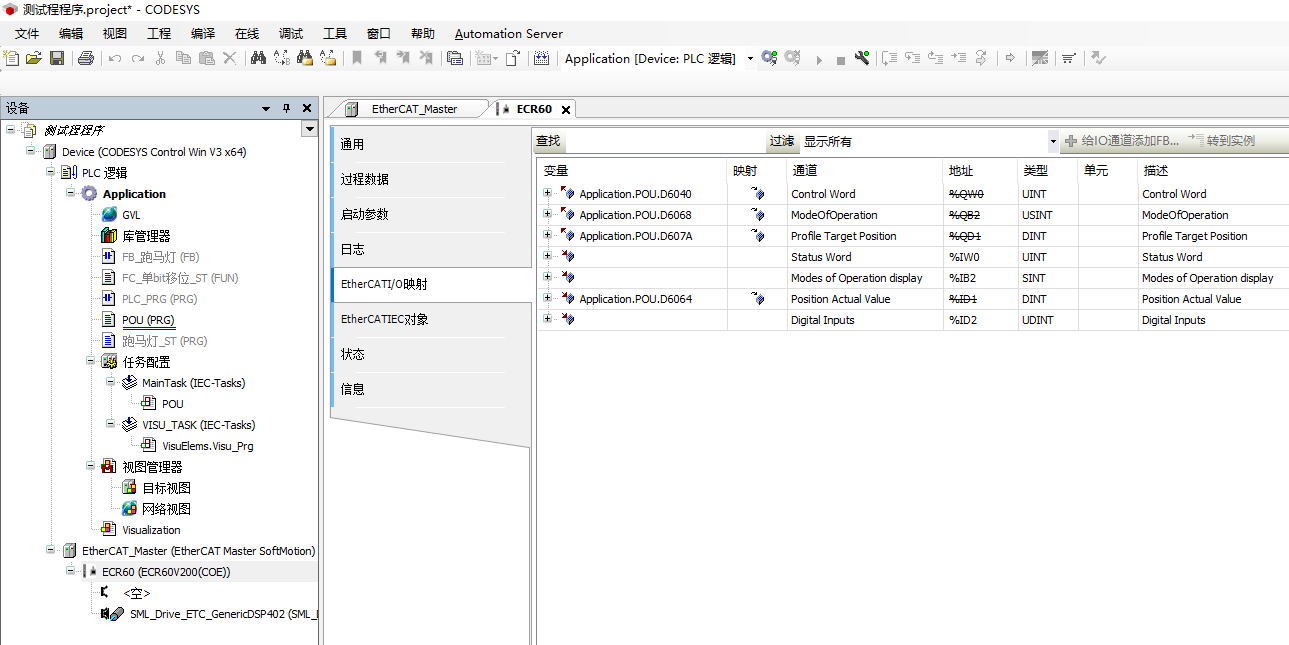
Task: Click the 变量 column header
Action: [x=632, y=170]
